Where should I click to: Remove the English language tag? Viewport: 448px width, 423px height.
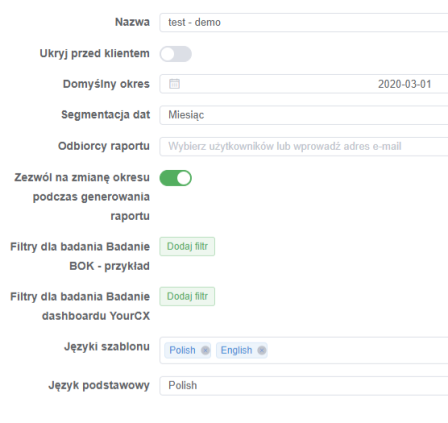tap(262, 350)
